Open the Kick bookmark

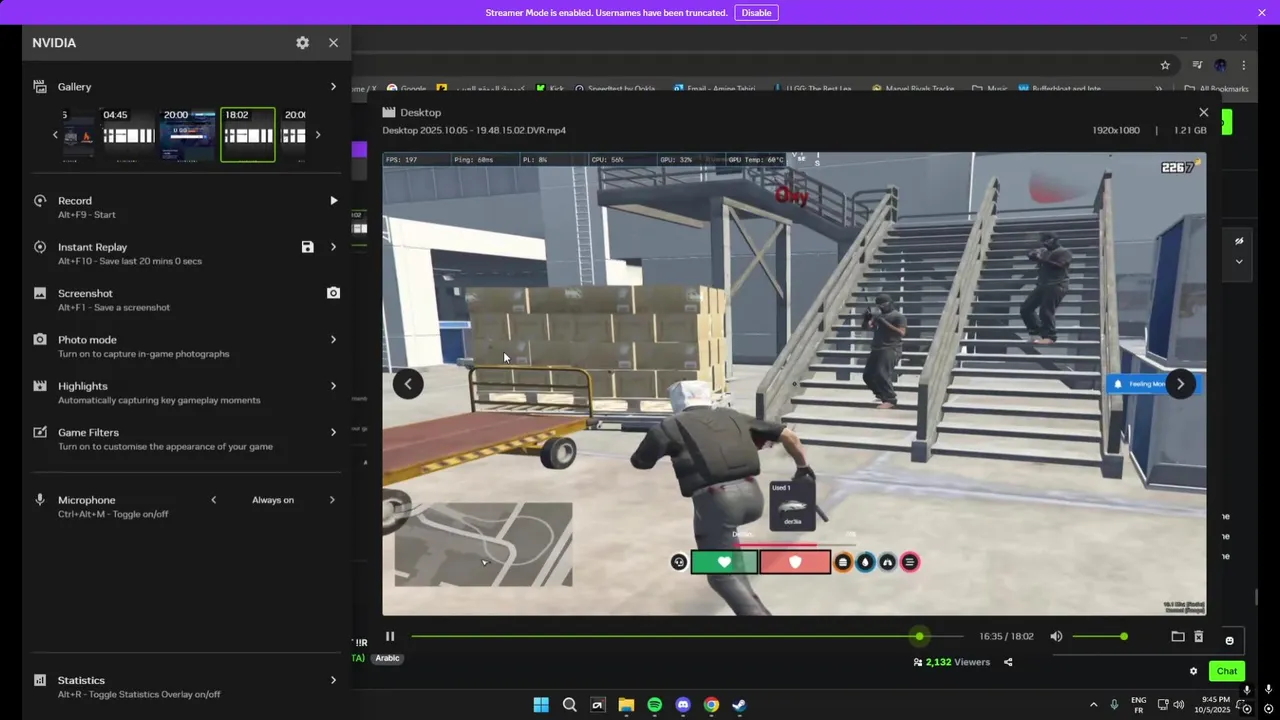(x=548, y=89)
